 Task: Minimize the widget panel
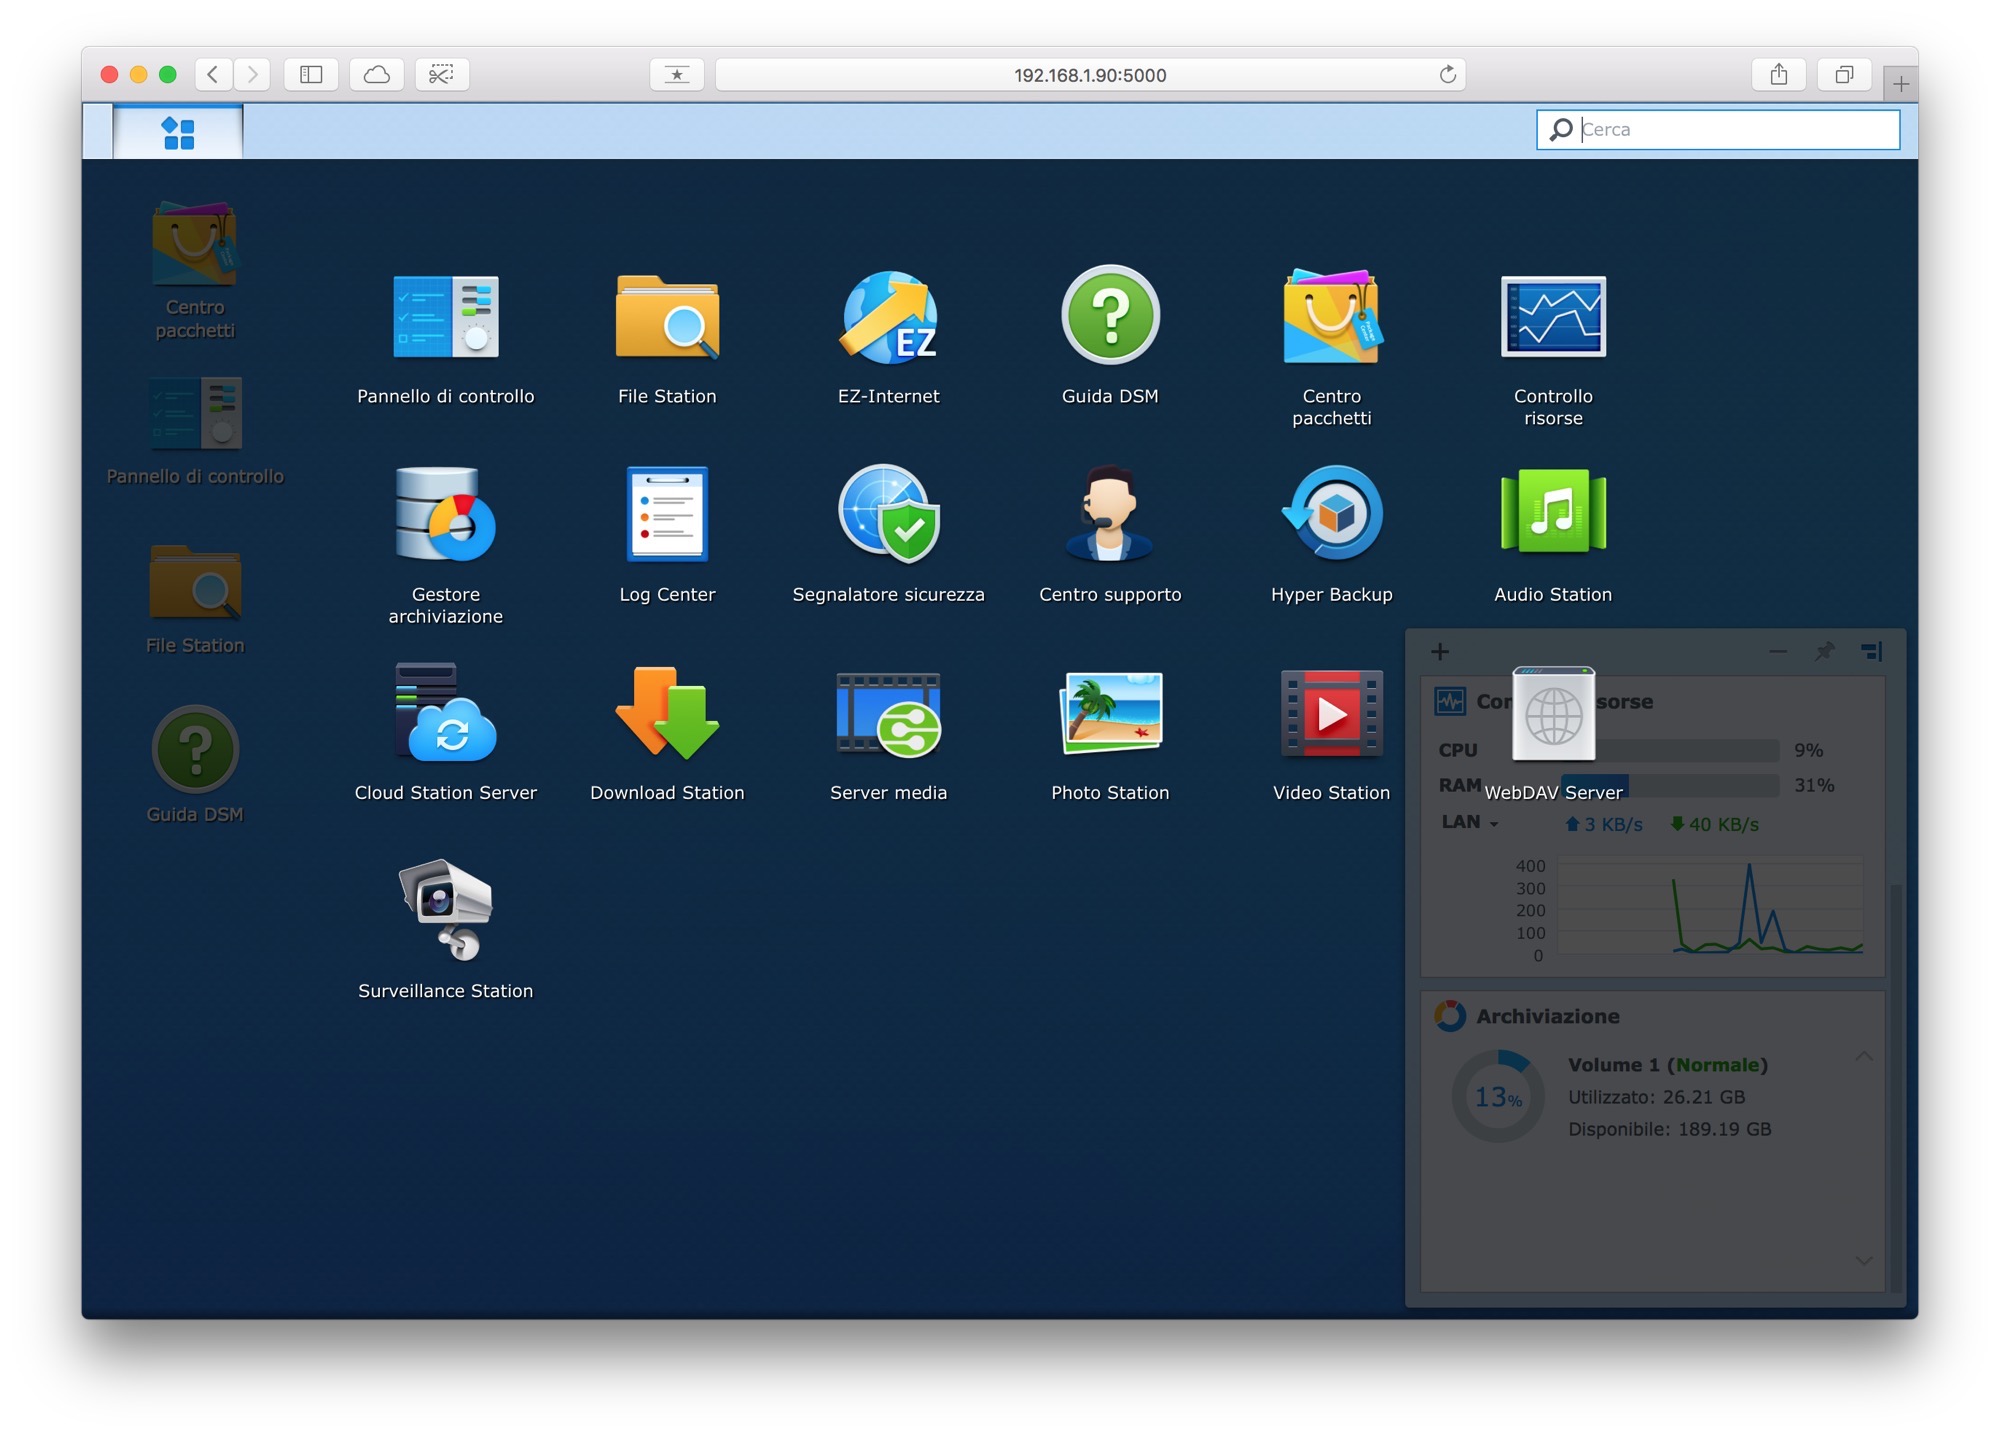[1777, 652]
